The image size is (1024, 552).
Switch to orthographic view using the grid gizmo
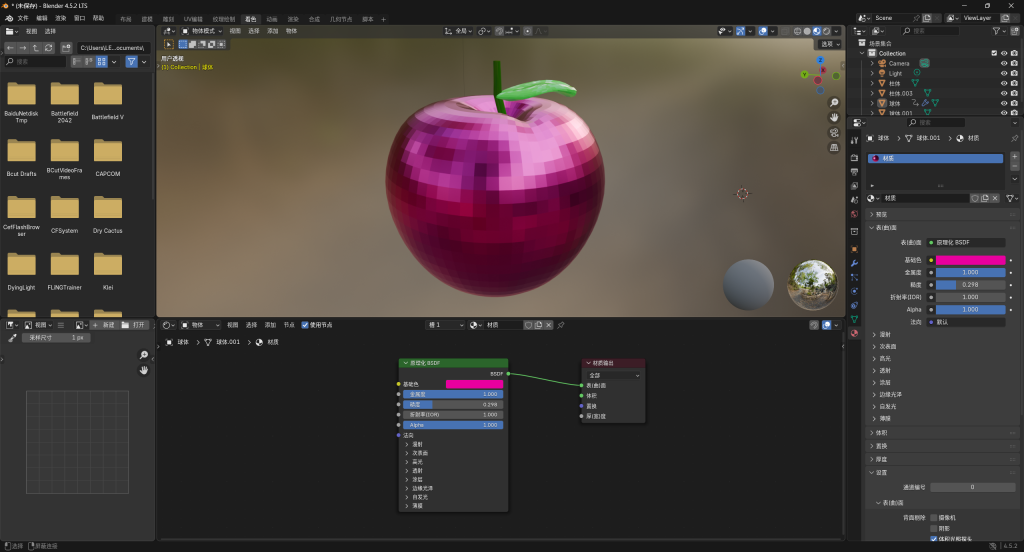pyautogui.click(x=834, y=148)
